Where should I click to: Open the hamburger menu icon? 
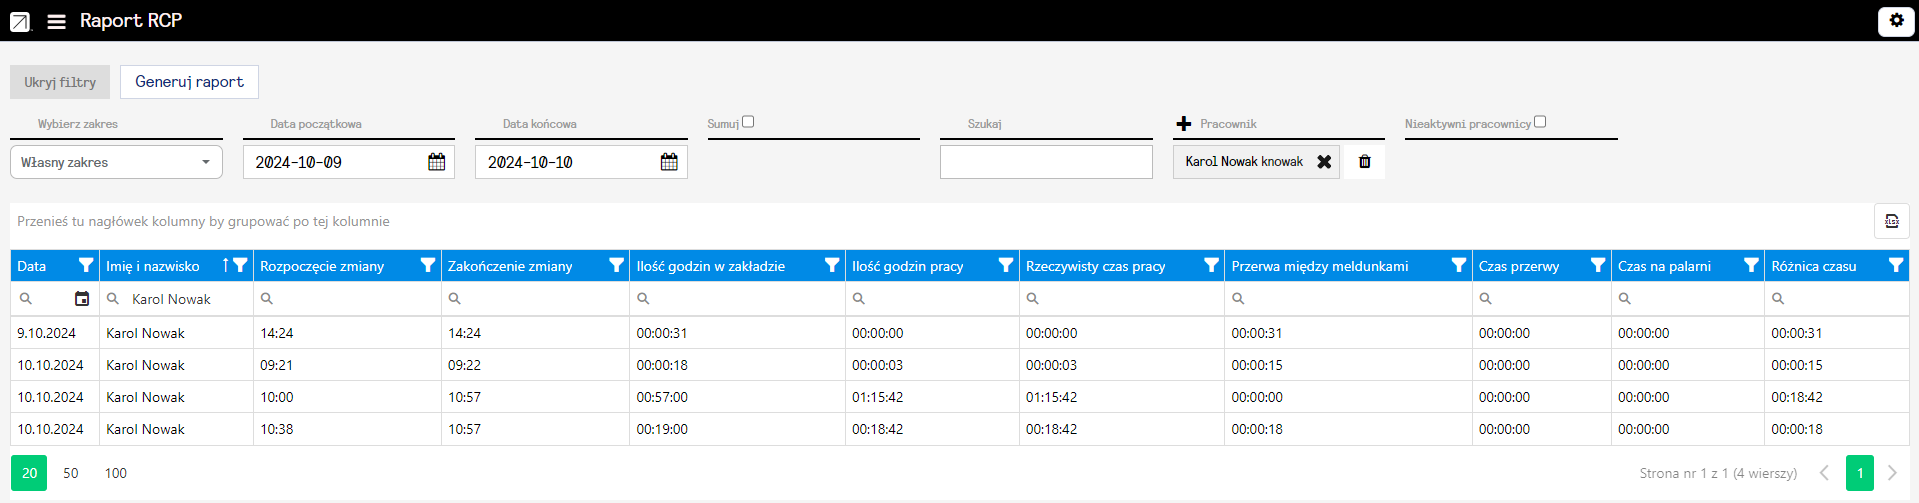[x=57, y=21]
